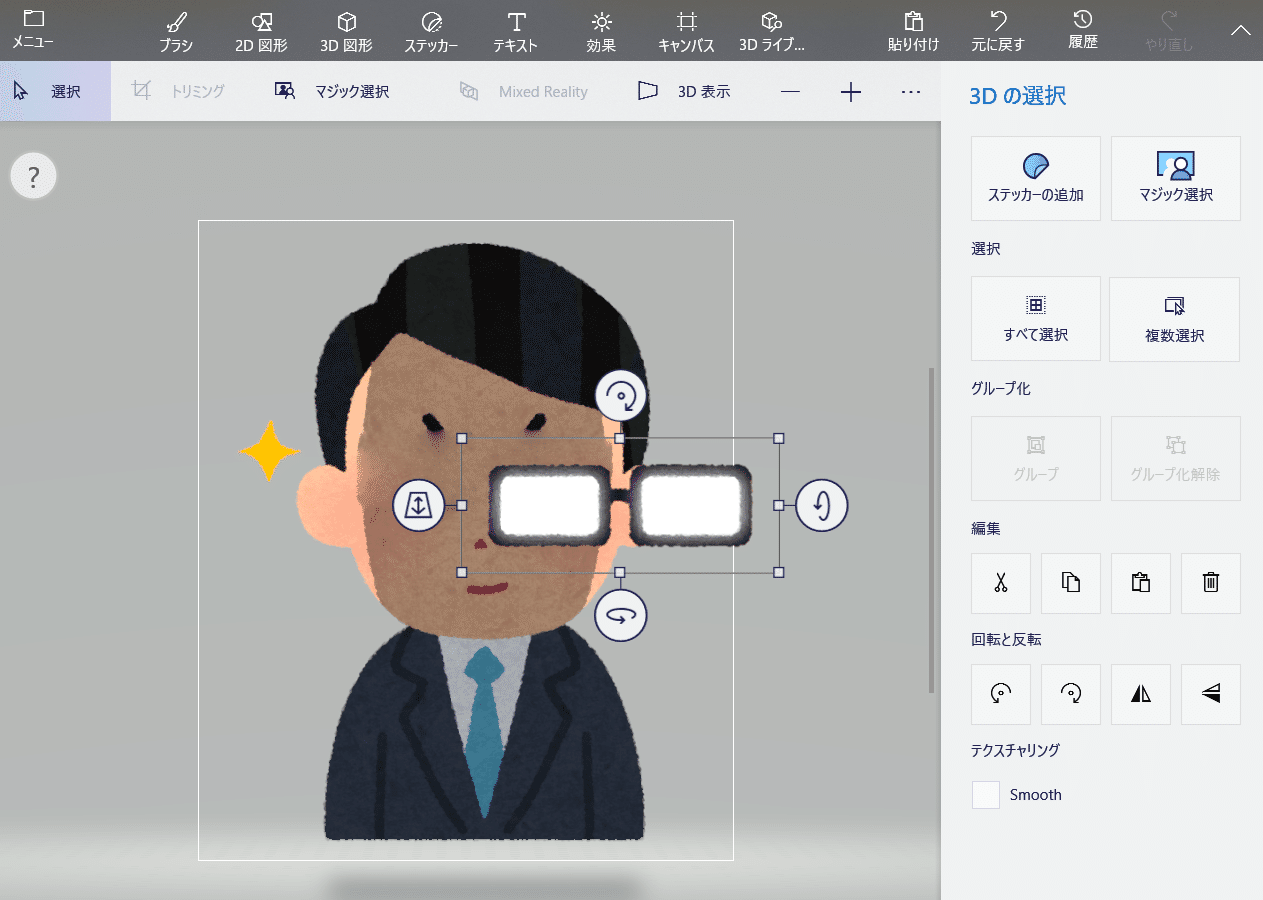The image size is (1263, 900).
Task: Select the ブラシ tool tab
Action: [x=176, y=31]
